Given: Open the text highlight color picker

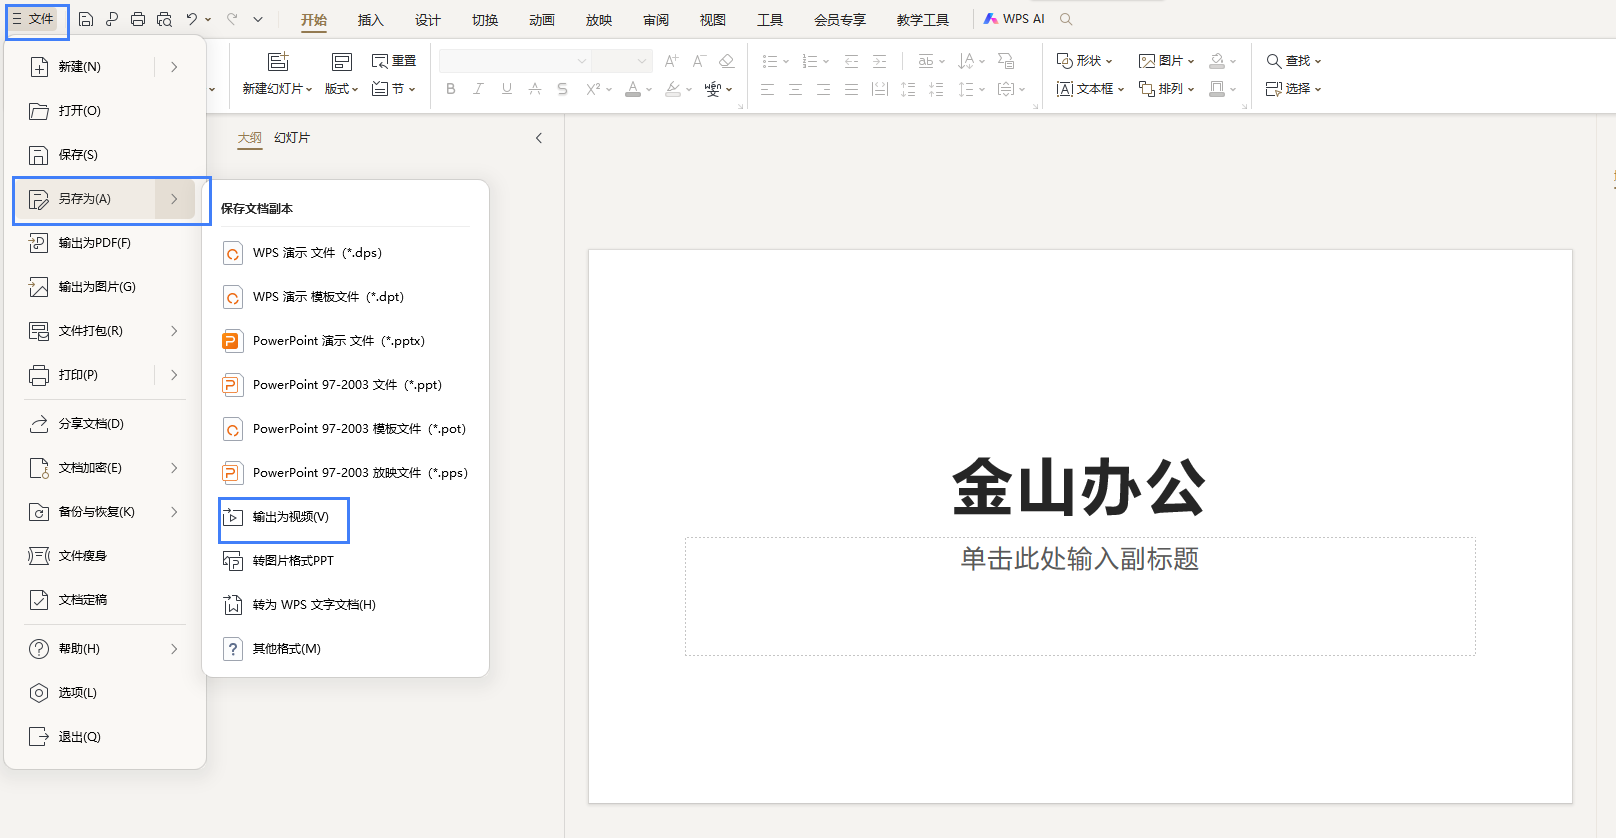Looking at the screenshot, I should pos(688,90).
